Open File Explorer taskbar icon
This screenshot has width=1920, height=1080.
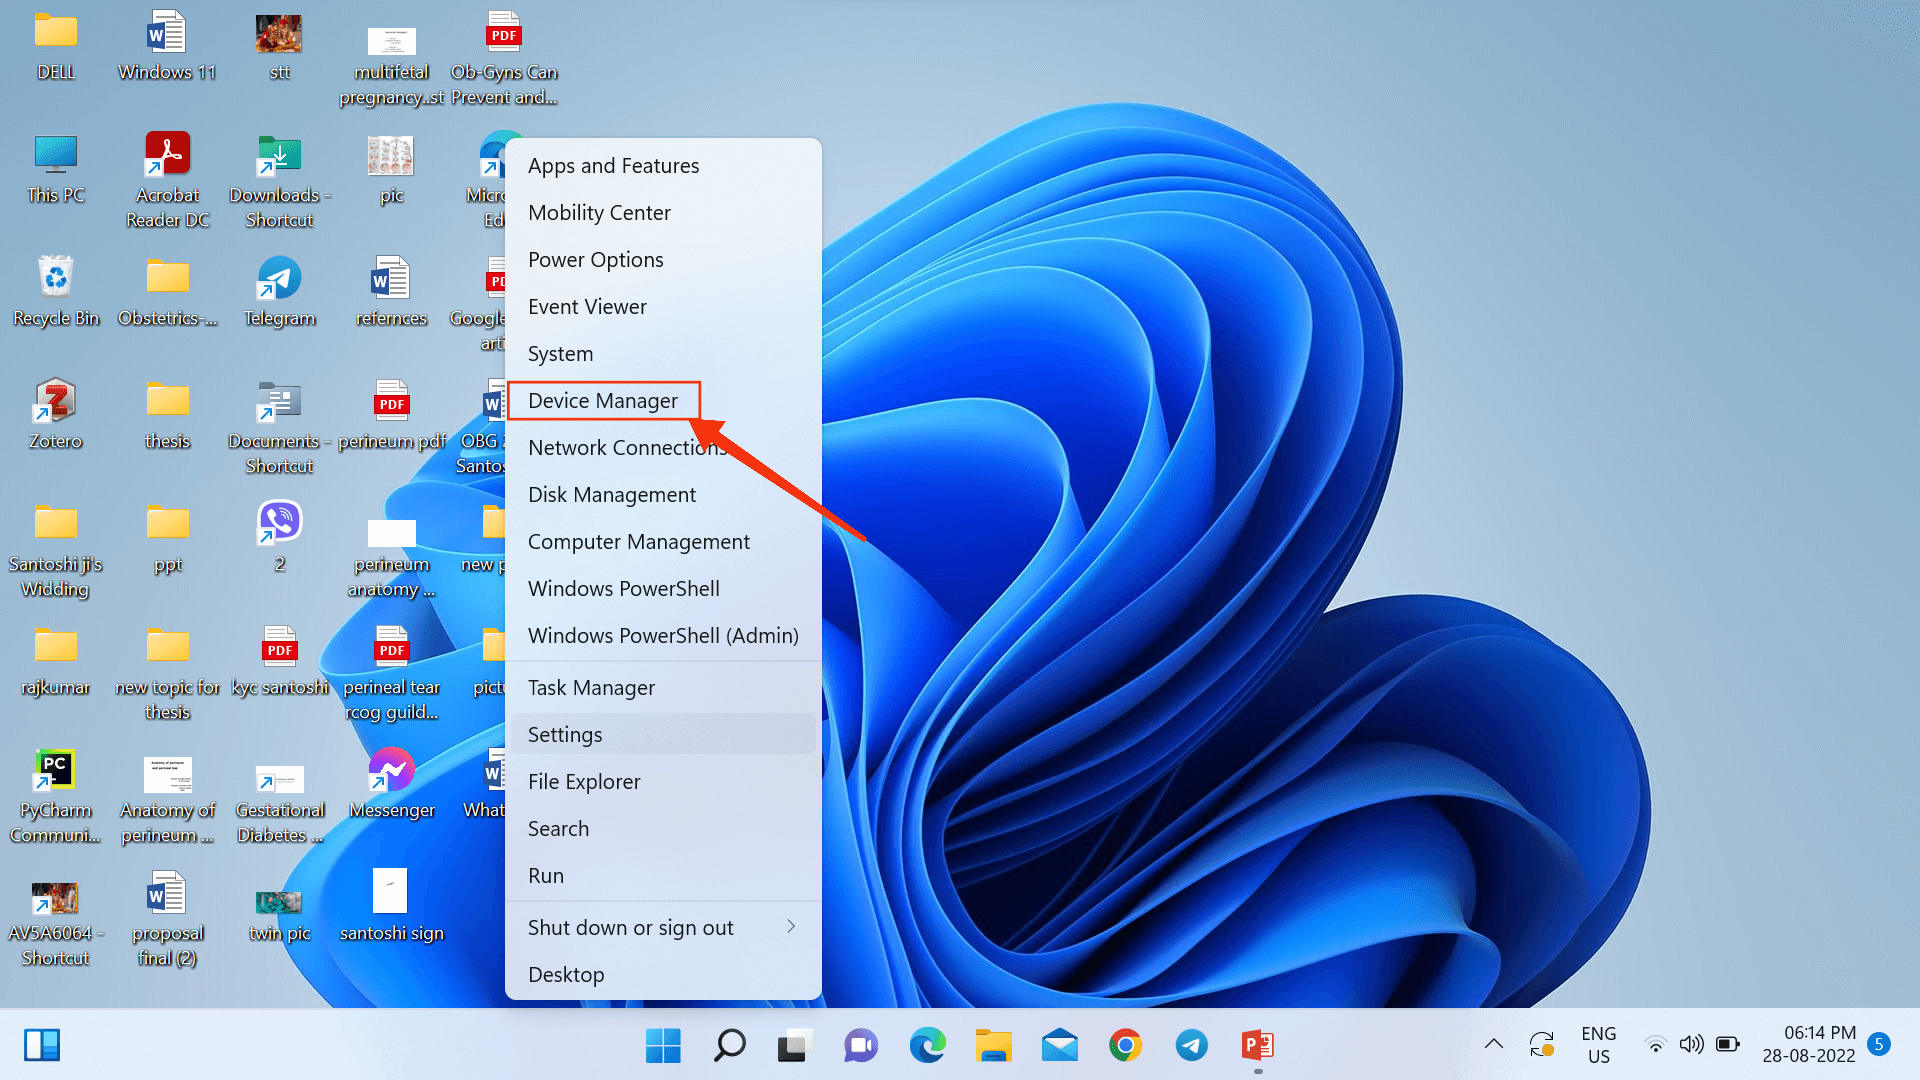[x=993, y=1046]
